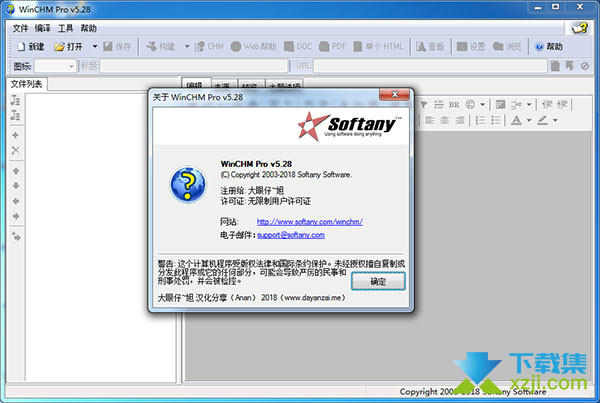Click the decrease indent editor icon

547,104
